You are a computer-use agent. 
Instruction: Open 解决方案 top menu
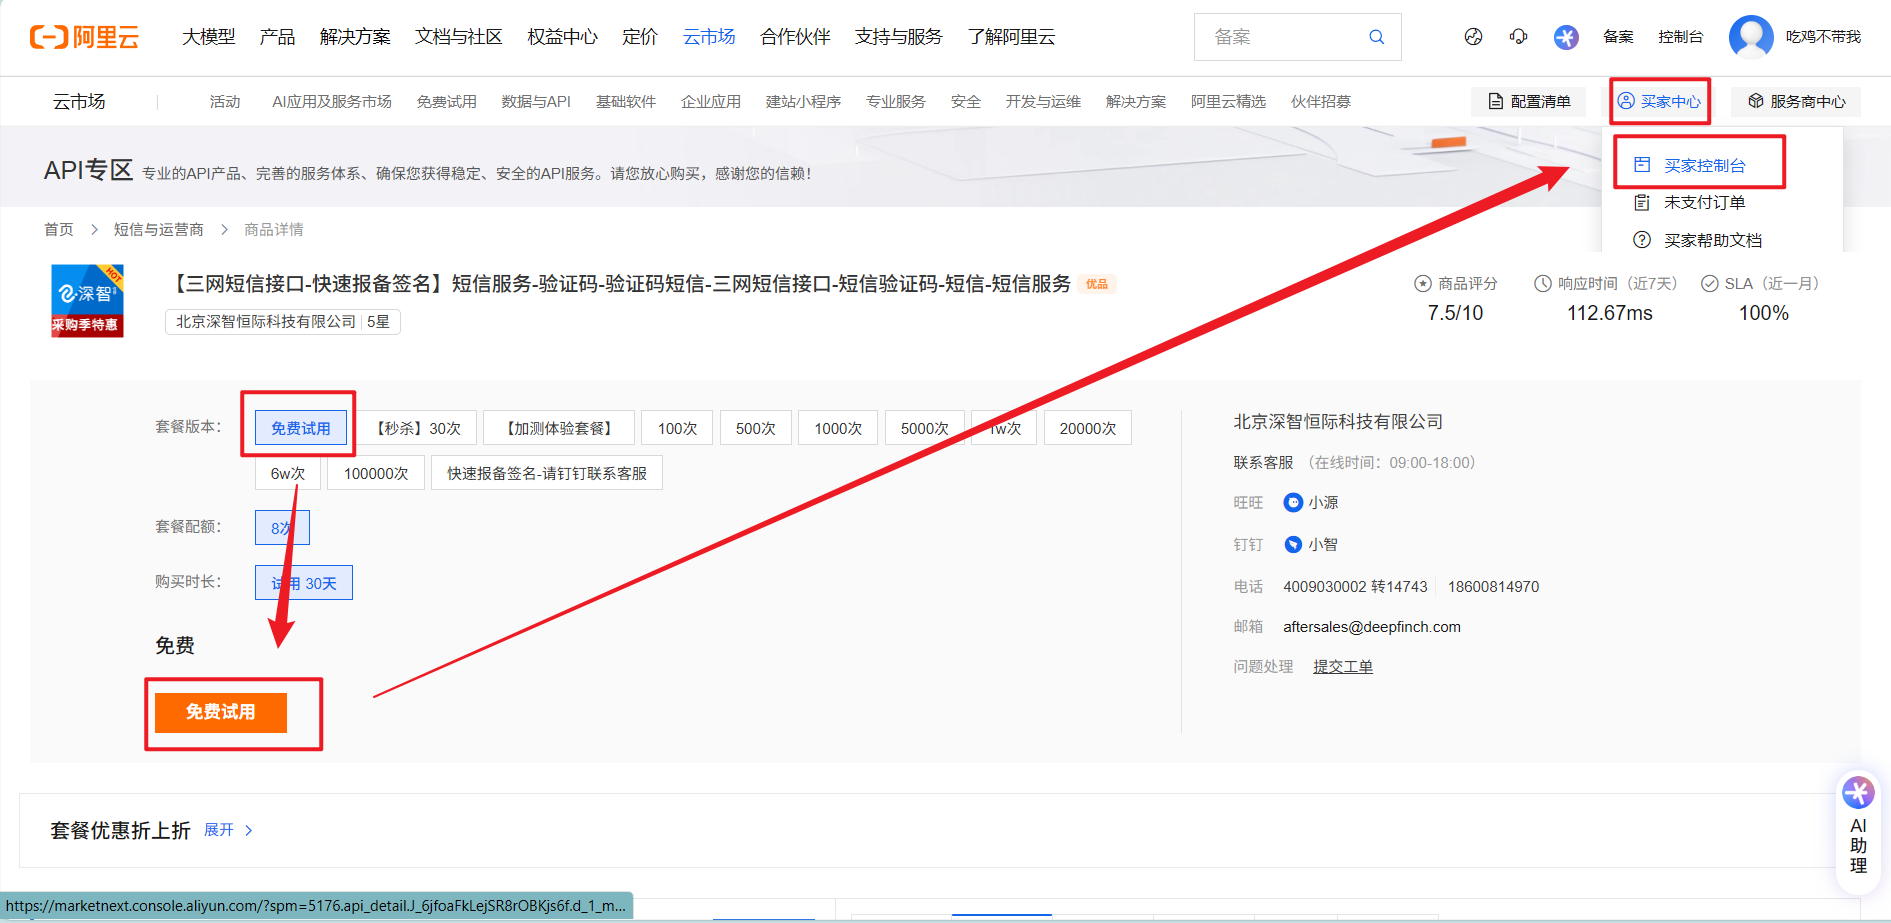point(355,37)
